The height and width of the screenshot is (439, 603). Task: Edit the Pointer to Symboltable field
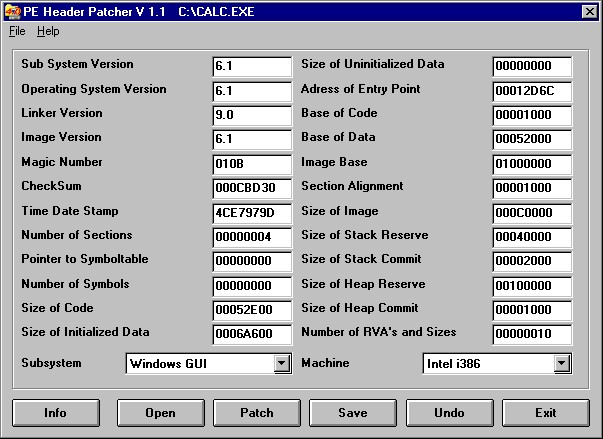[252, 261]
